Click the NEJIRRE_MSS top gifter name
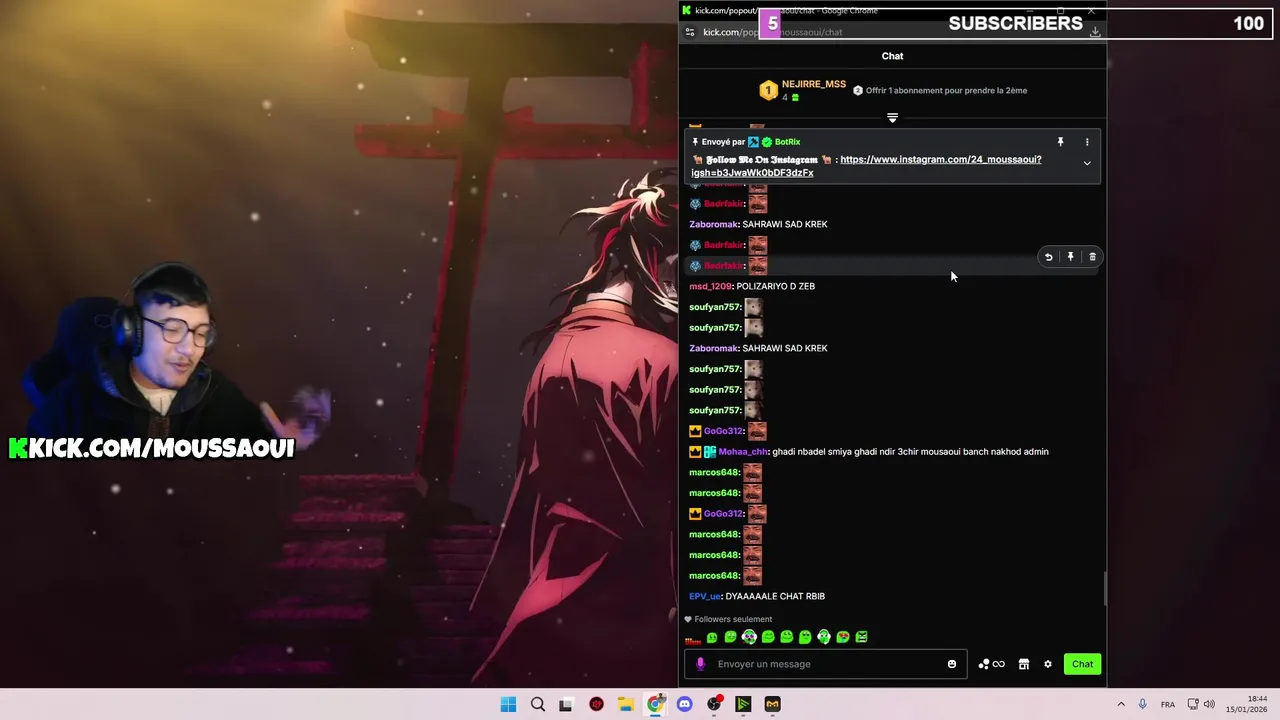Image resolution: width=1280 pixels, height=720 pixels. pos(813,84)
